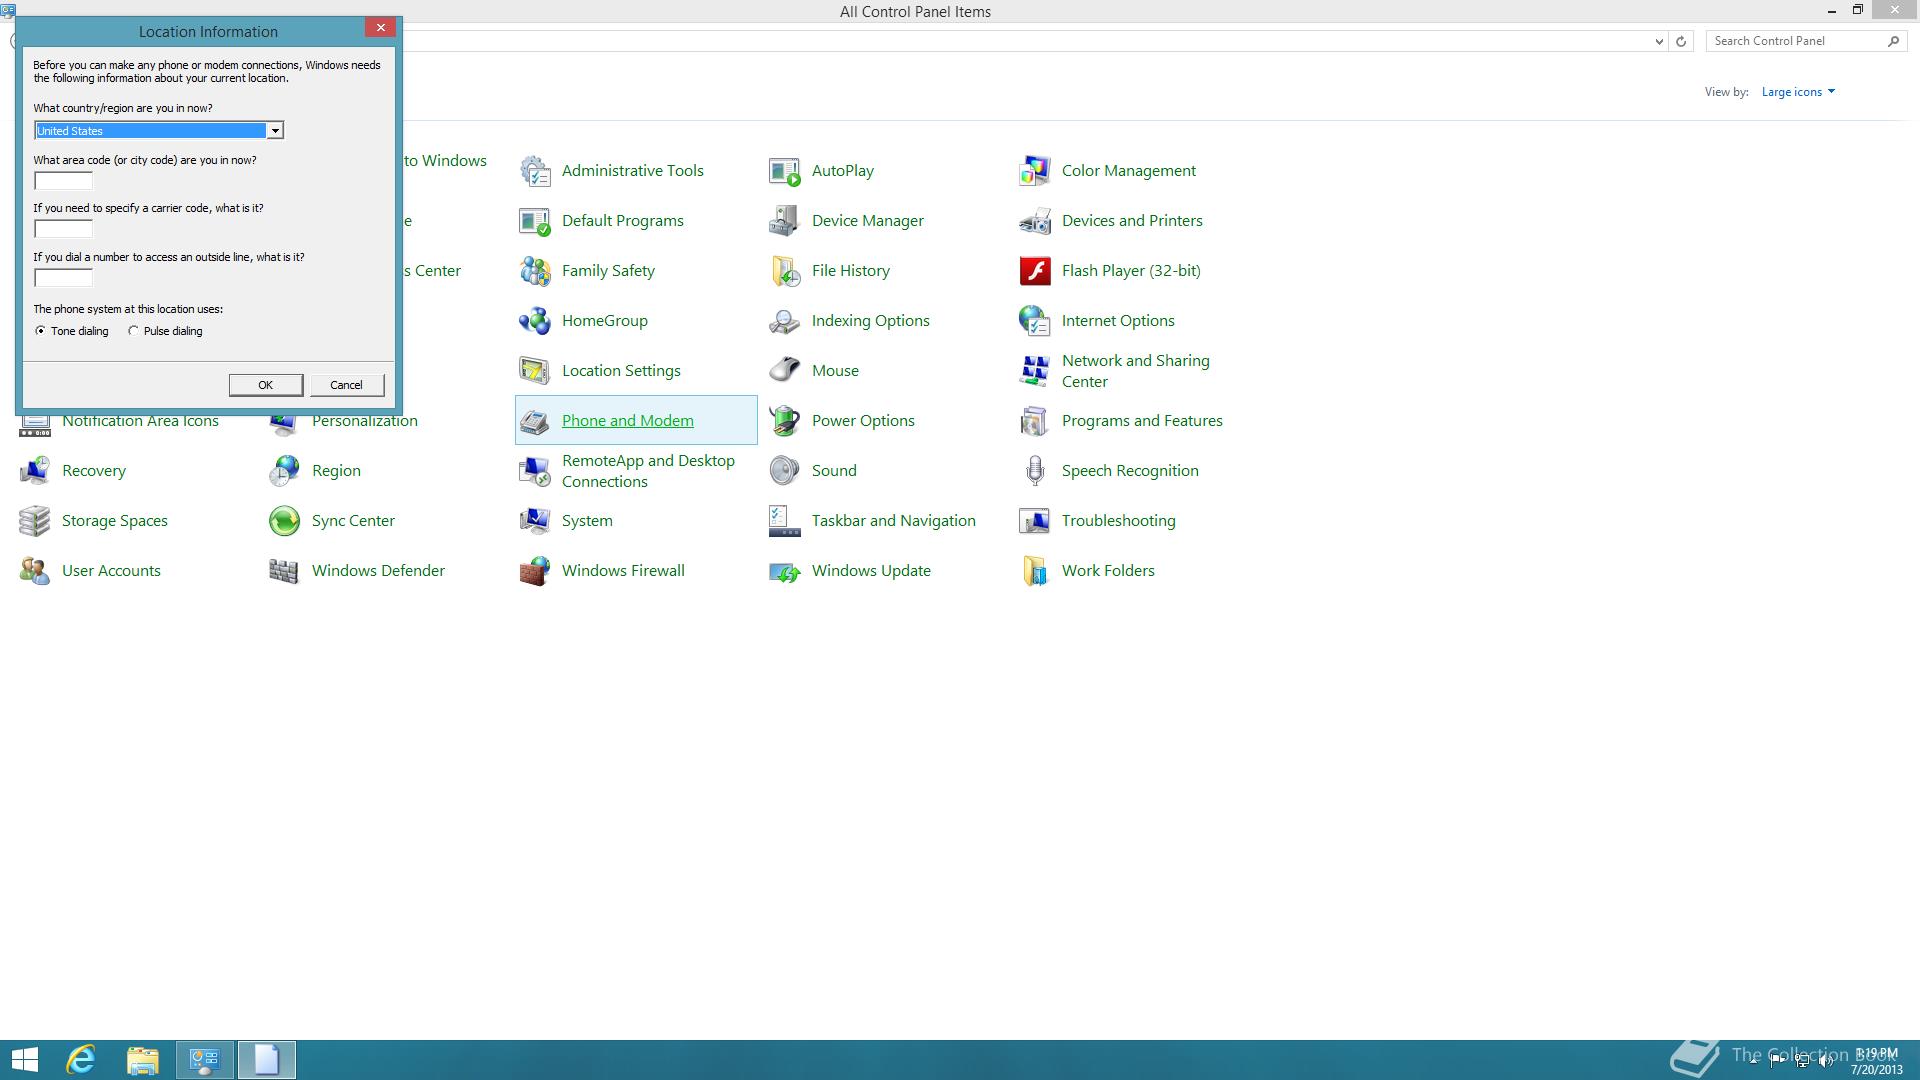Open the Location Settings icon
Screen dimensions: 1920x1080
(535, 371)
